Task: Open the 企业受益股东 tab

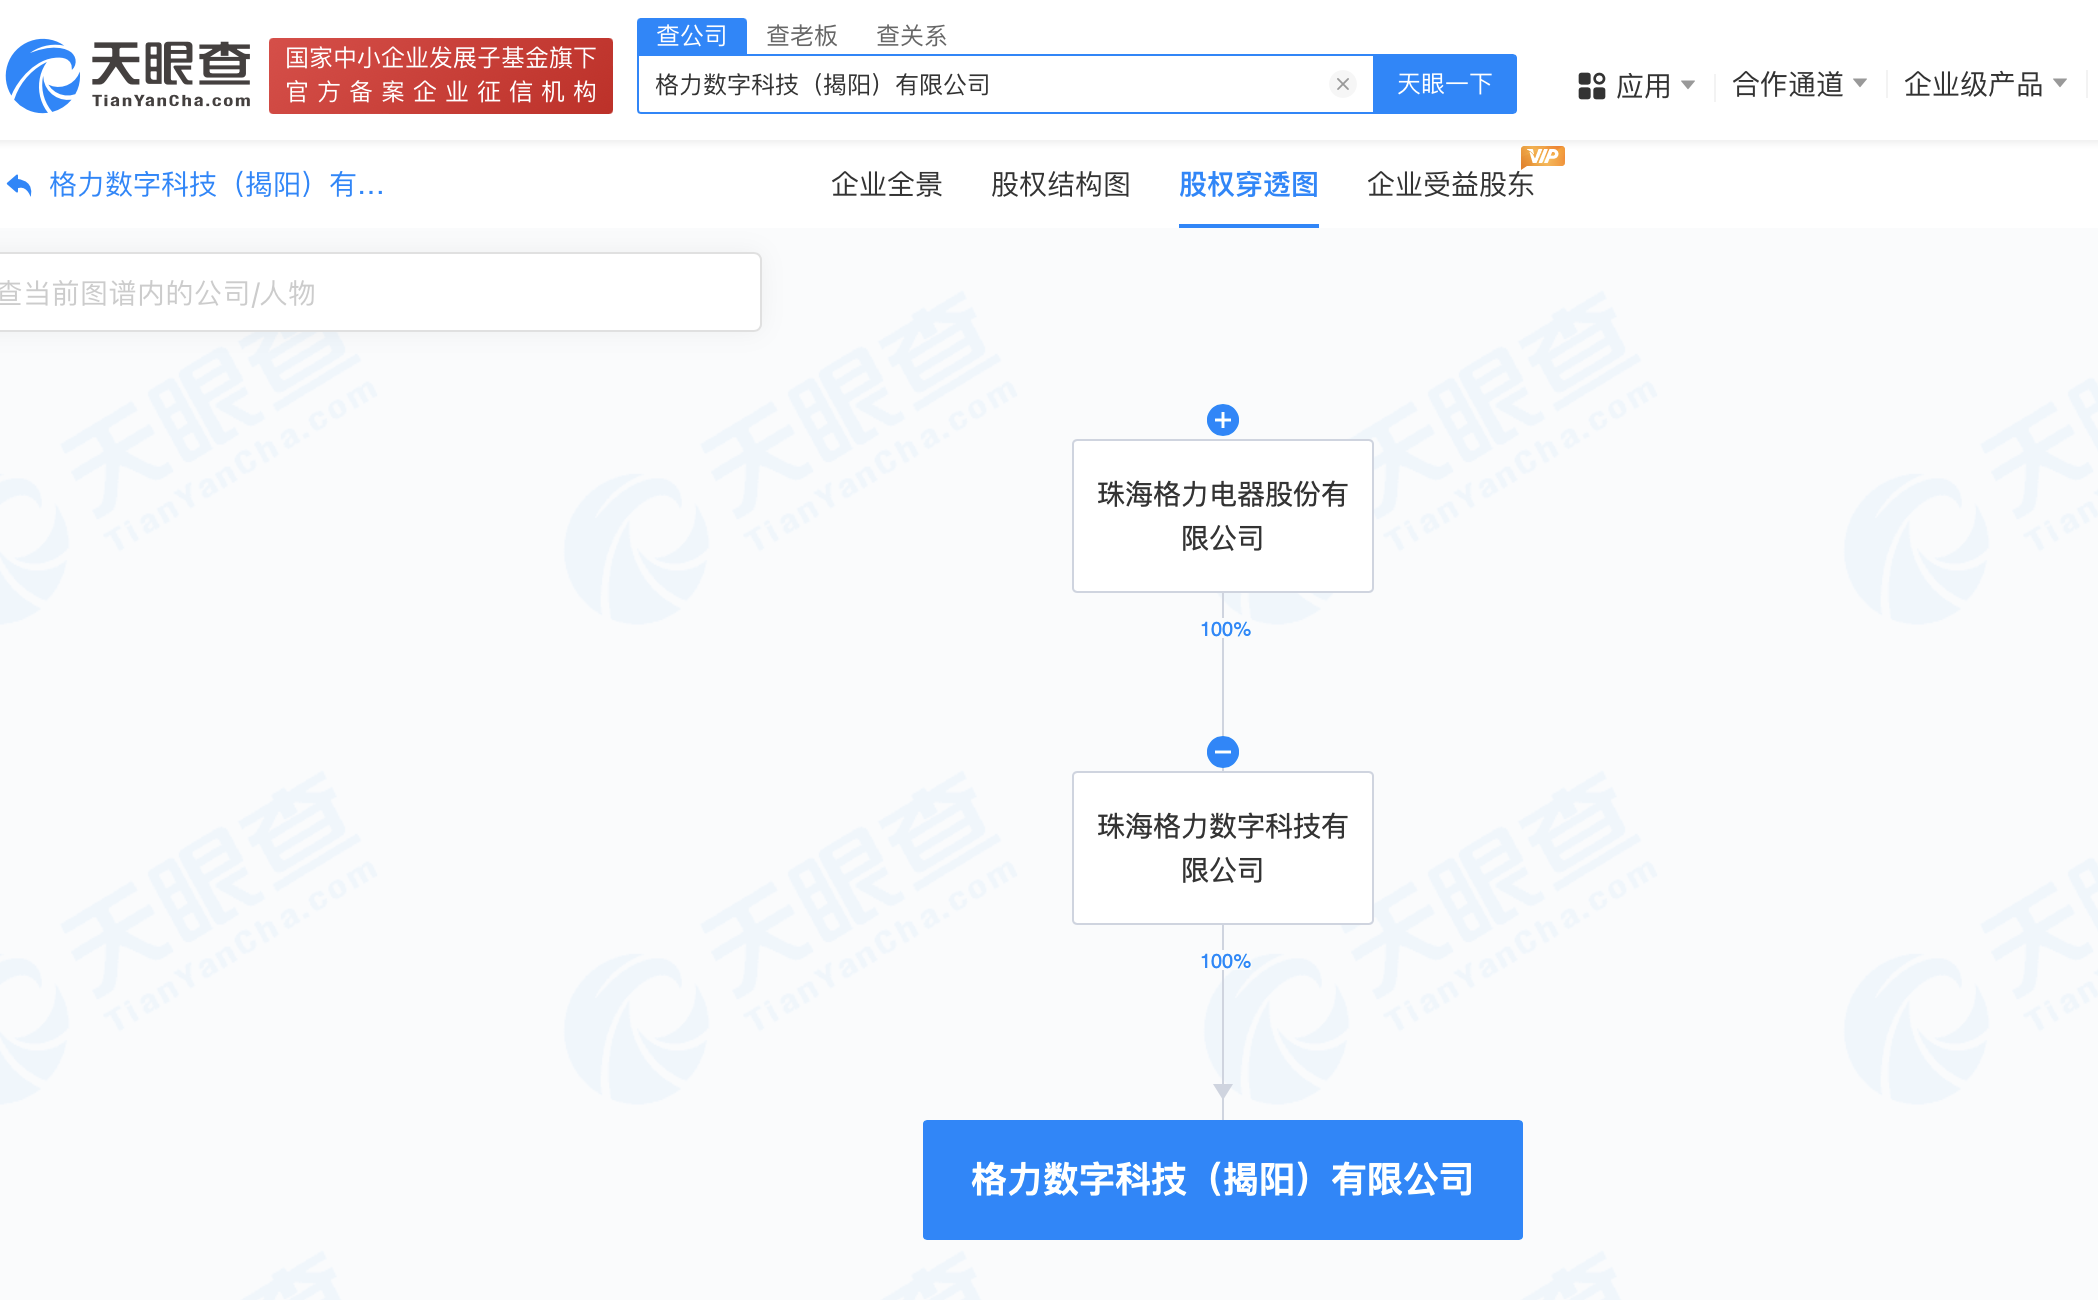Action: point(1449,185)
